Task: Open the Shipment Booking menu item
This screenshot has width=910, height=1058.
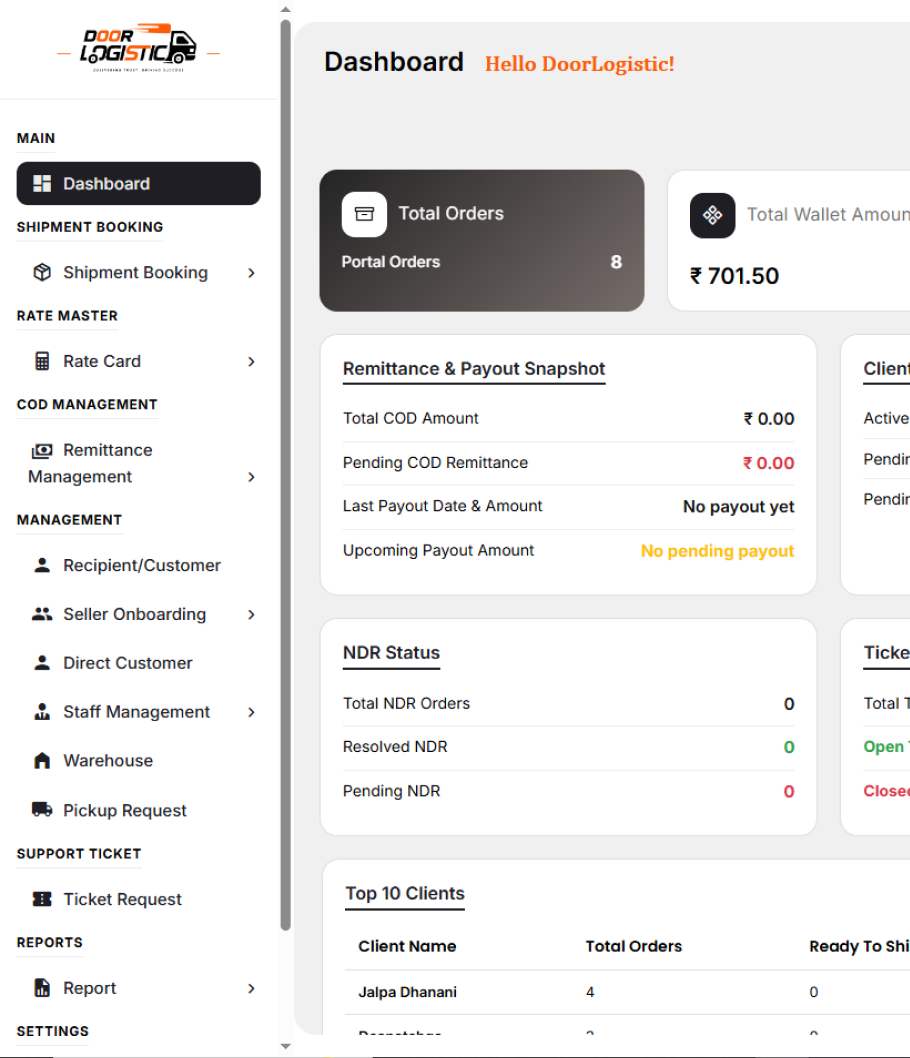Action: point(138,273)
